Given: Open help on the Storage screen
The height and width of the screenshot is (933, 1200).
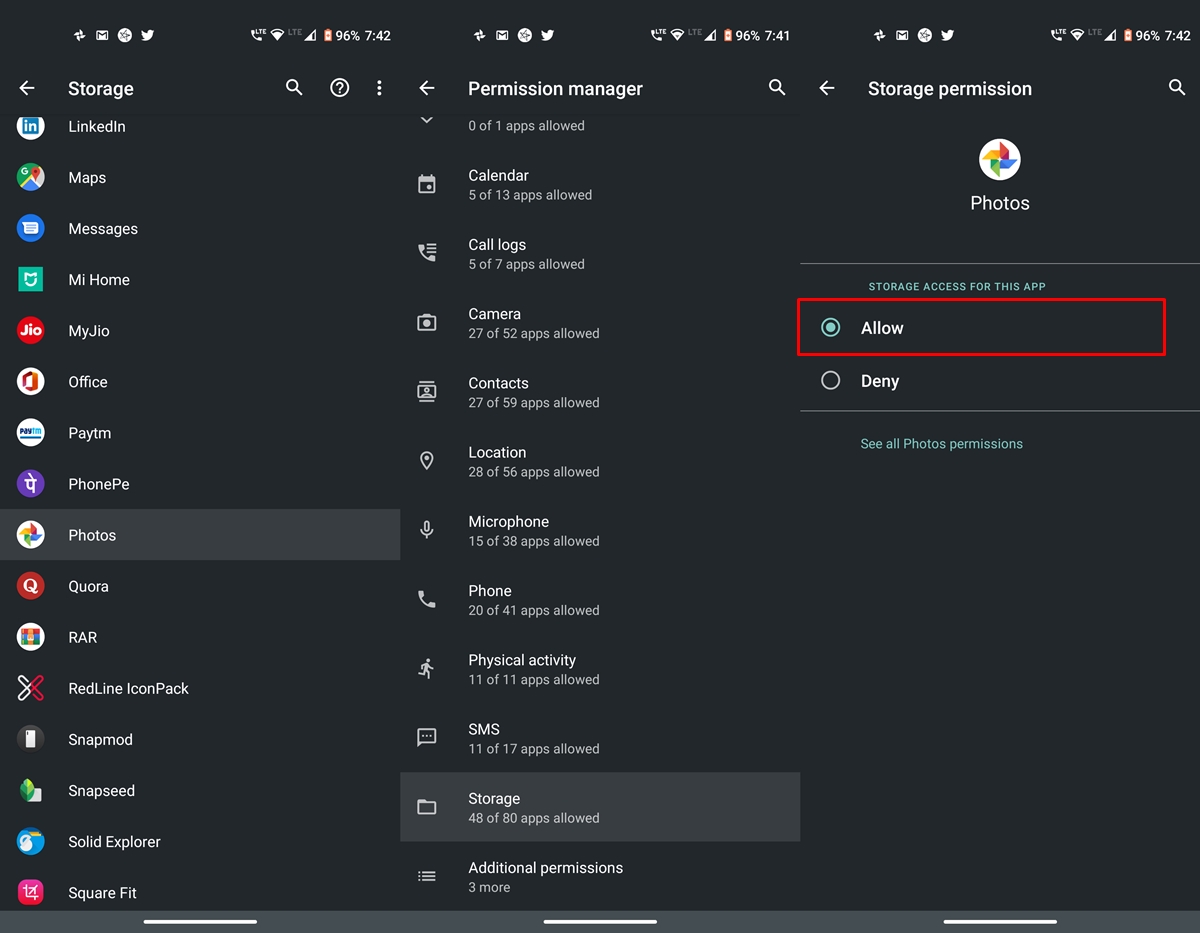Looking at the screenshot, I should point(340,88).
